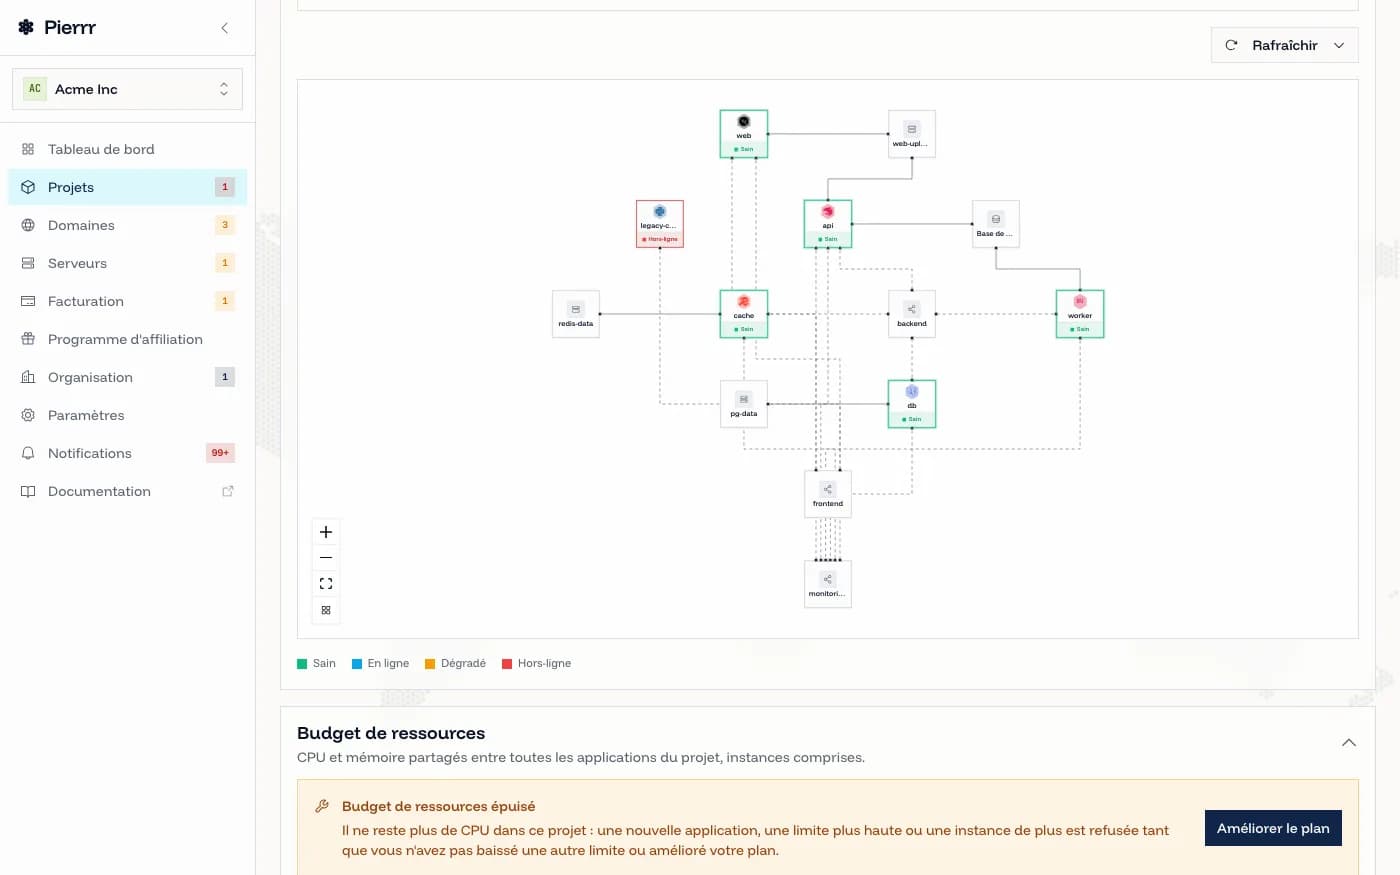This screenshot has width=1400, height=875.
Task: Zoom in on the graph
Action: pos(326,532)
